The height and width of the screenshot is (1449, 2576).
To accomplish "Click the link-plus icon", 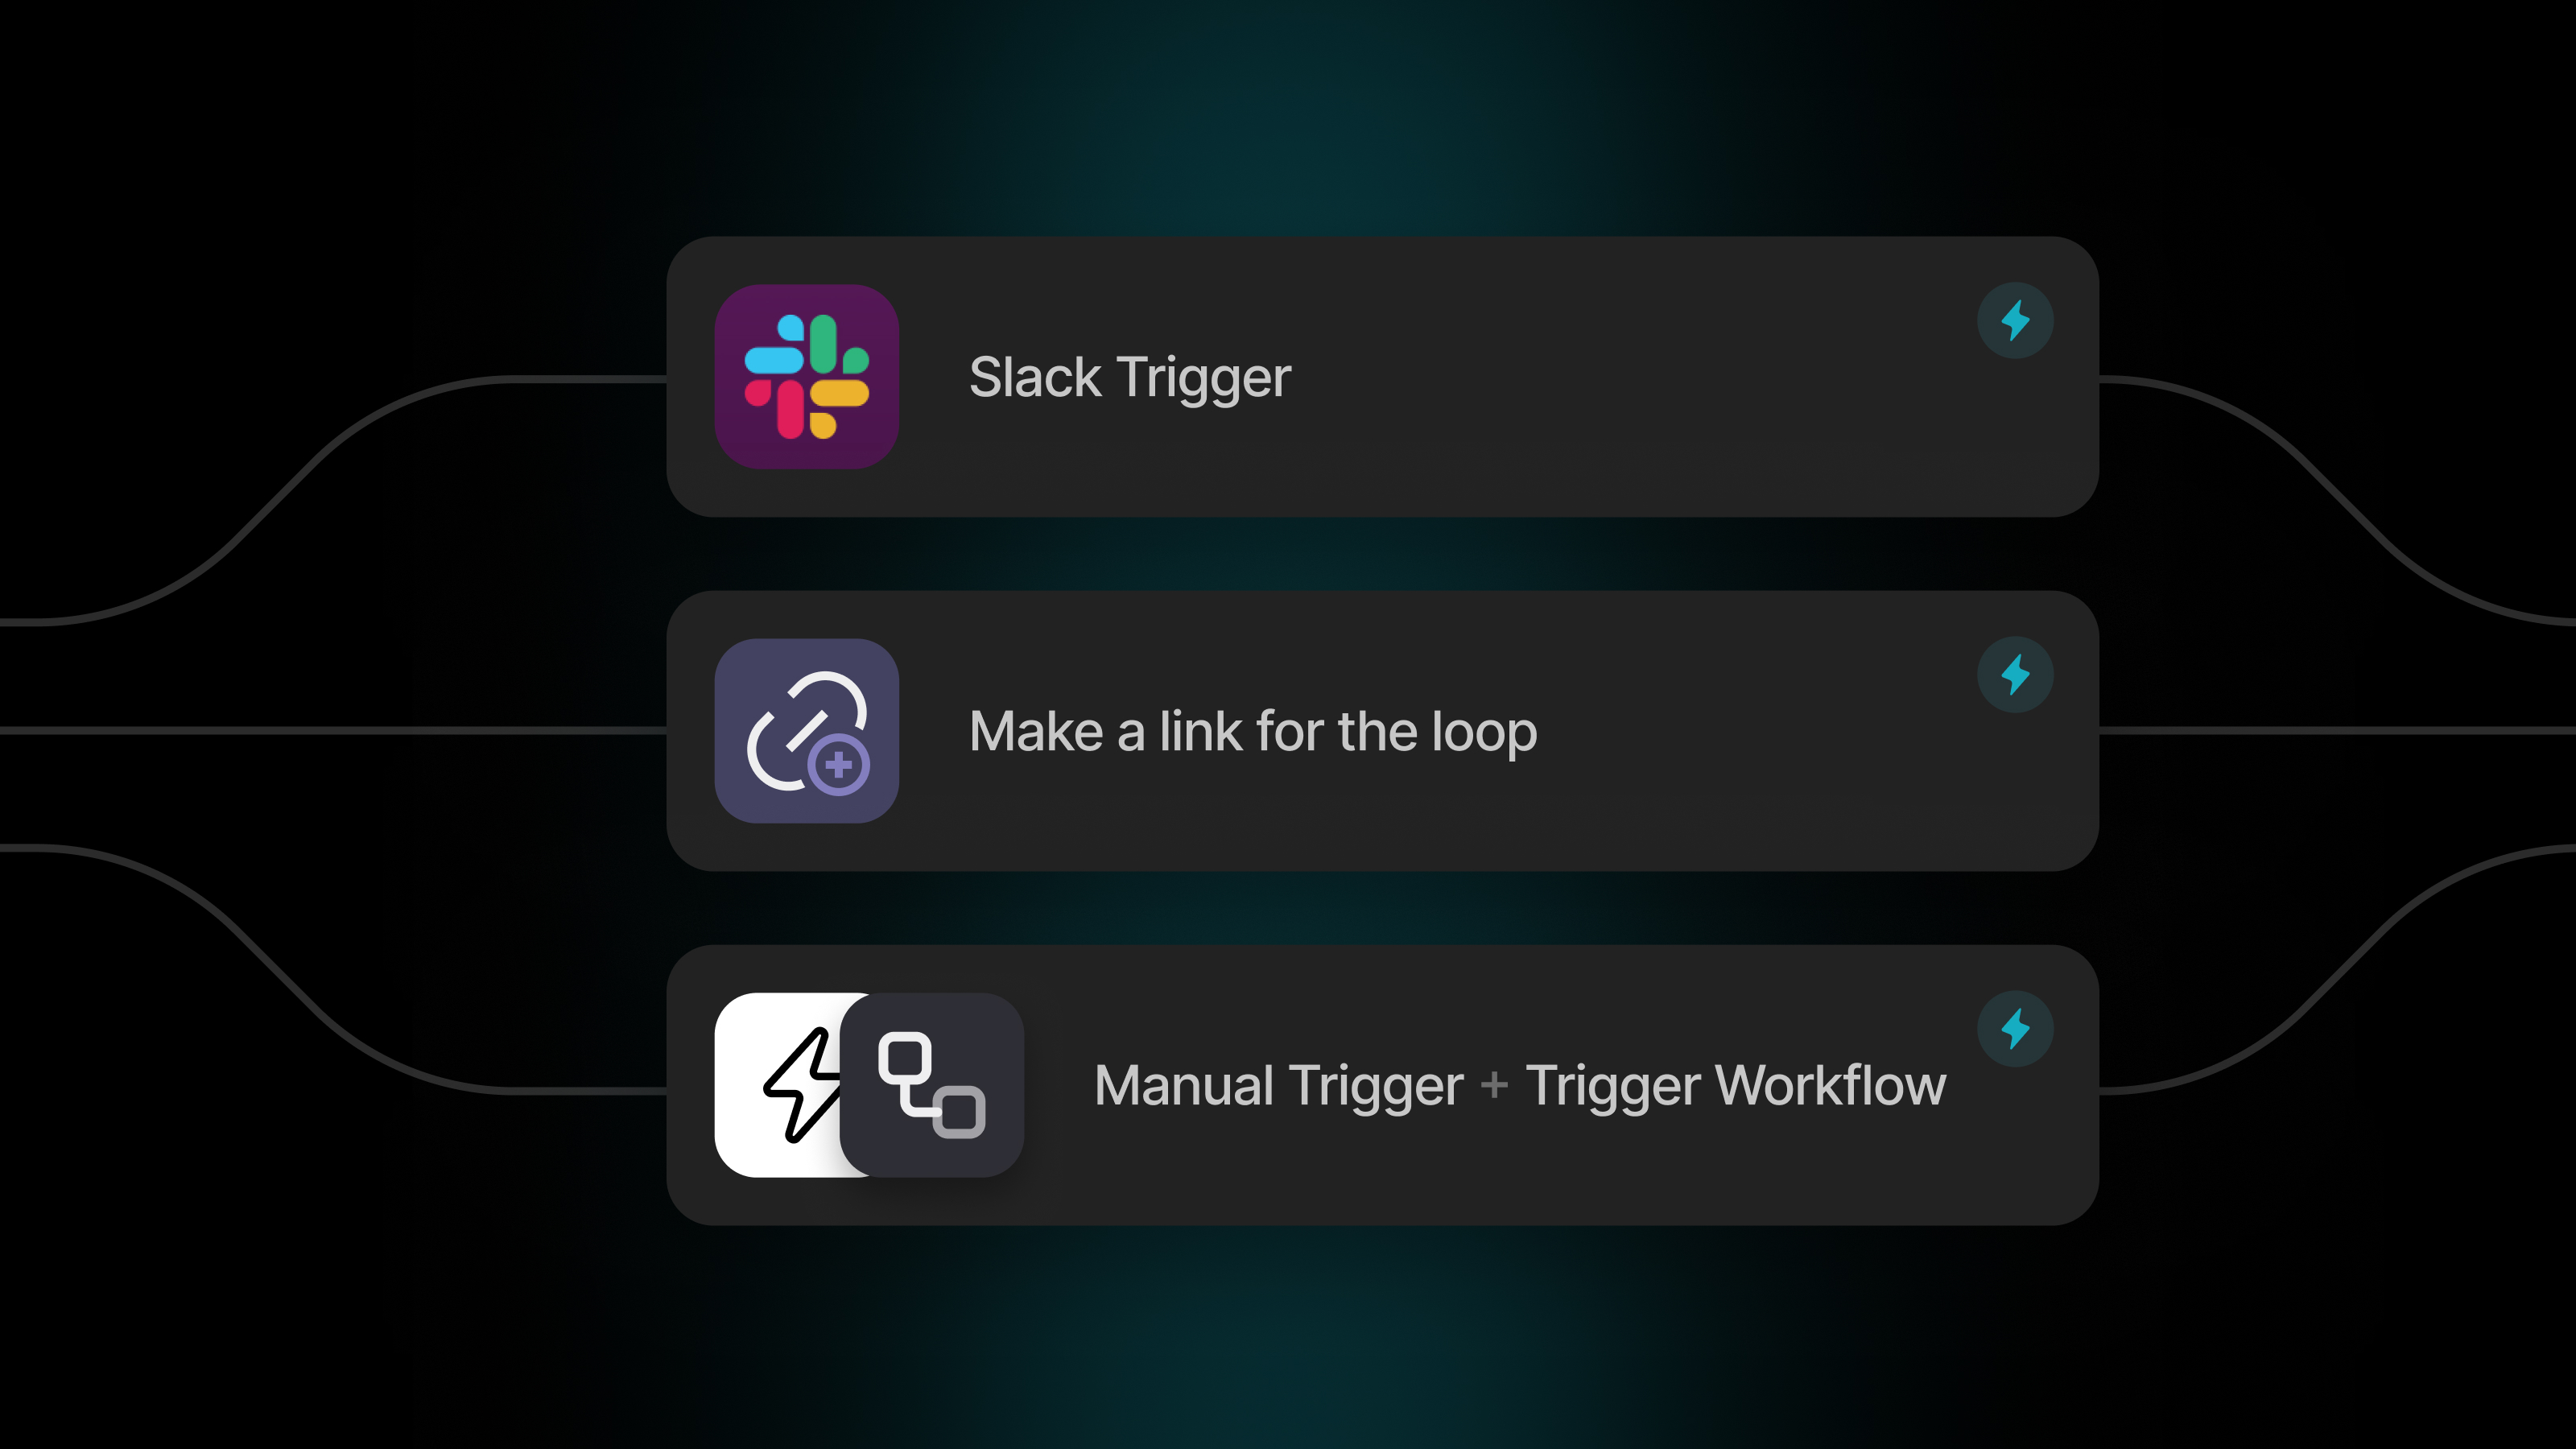I will (x=806, y=731).
